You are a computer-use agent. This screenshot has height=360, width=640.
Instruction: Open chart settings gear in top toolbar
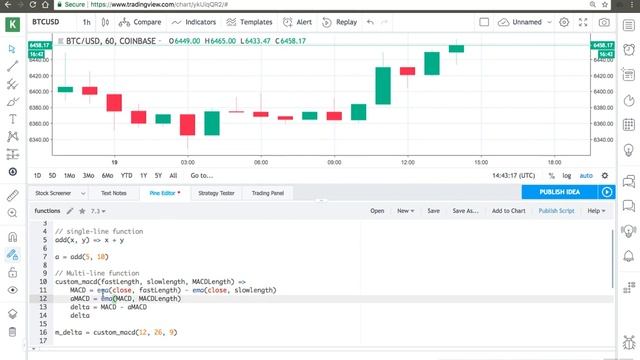[x=564, y=22]
